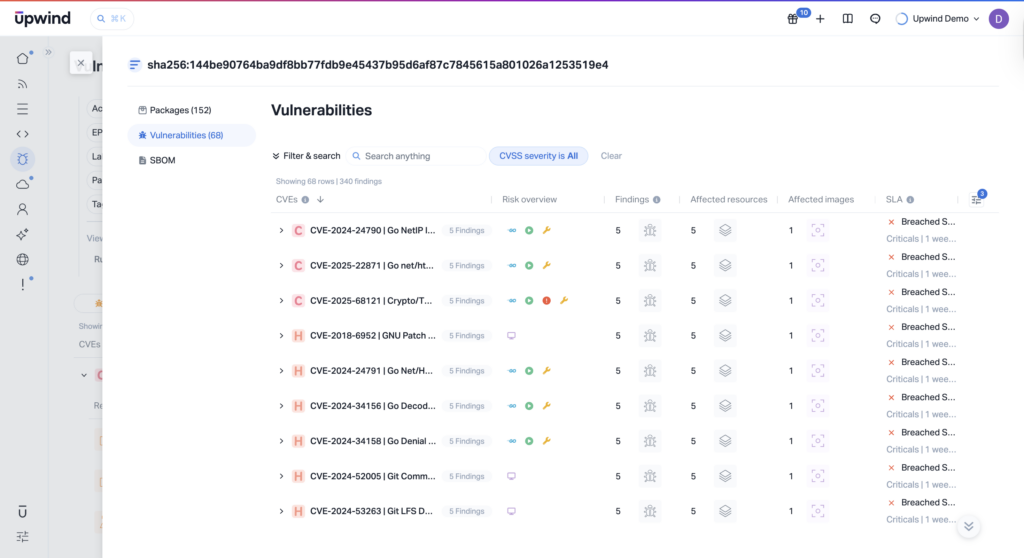Open the docs book icon in header
Screen dimensions: 1024x558
click(x=848, y=19)
